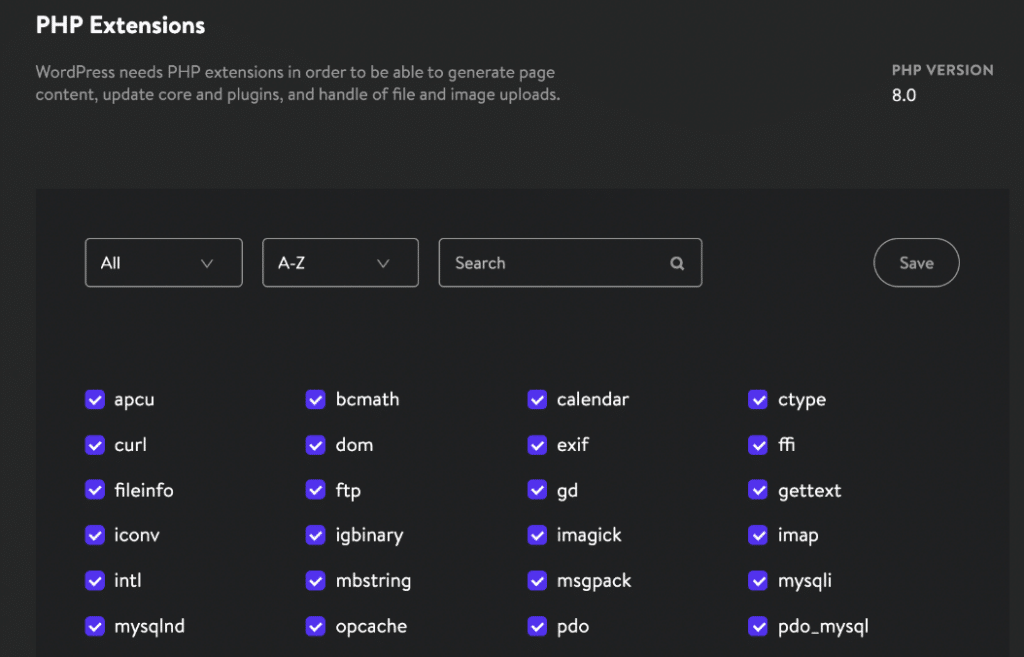
Task: Toggle the mbstring extension
Action: [x=317, y=580]
